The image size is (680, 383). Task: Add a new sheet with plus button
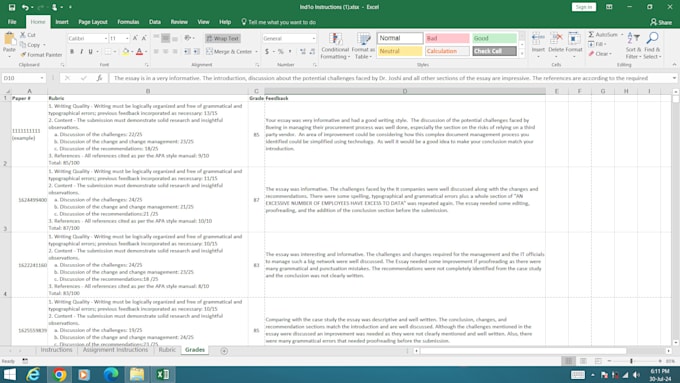click(x=224, y=350)
